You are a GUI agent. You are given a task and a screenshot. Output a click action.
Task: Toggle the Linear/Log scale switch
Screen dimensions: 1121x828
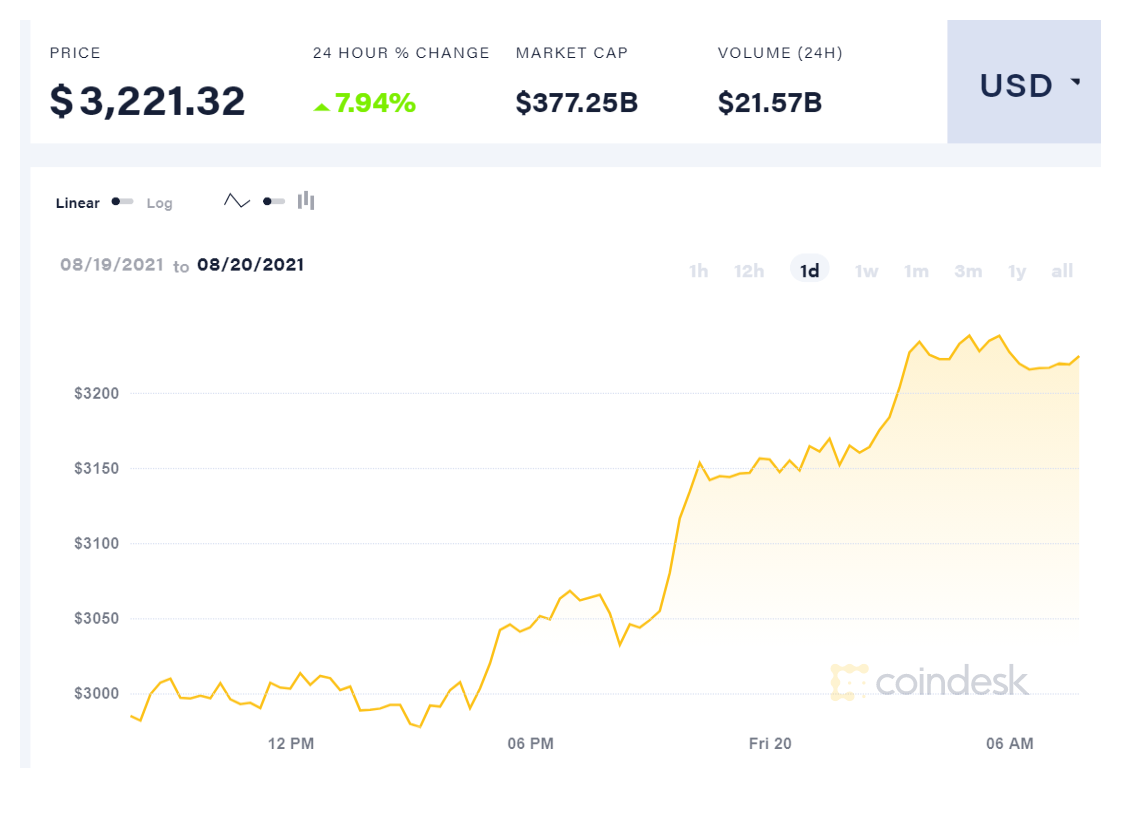pyautogui.click(x=123, y=202)
